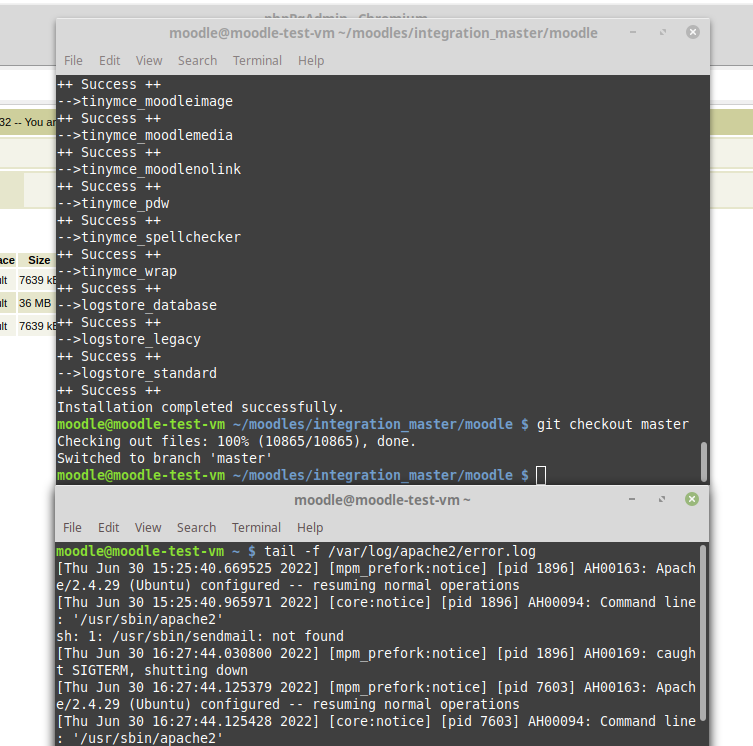Click 'Size' column header in phpPgAdmin
The image size is (753, 746).
(39, 260)
